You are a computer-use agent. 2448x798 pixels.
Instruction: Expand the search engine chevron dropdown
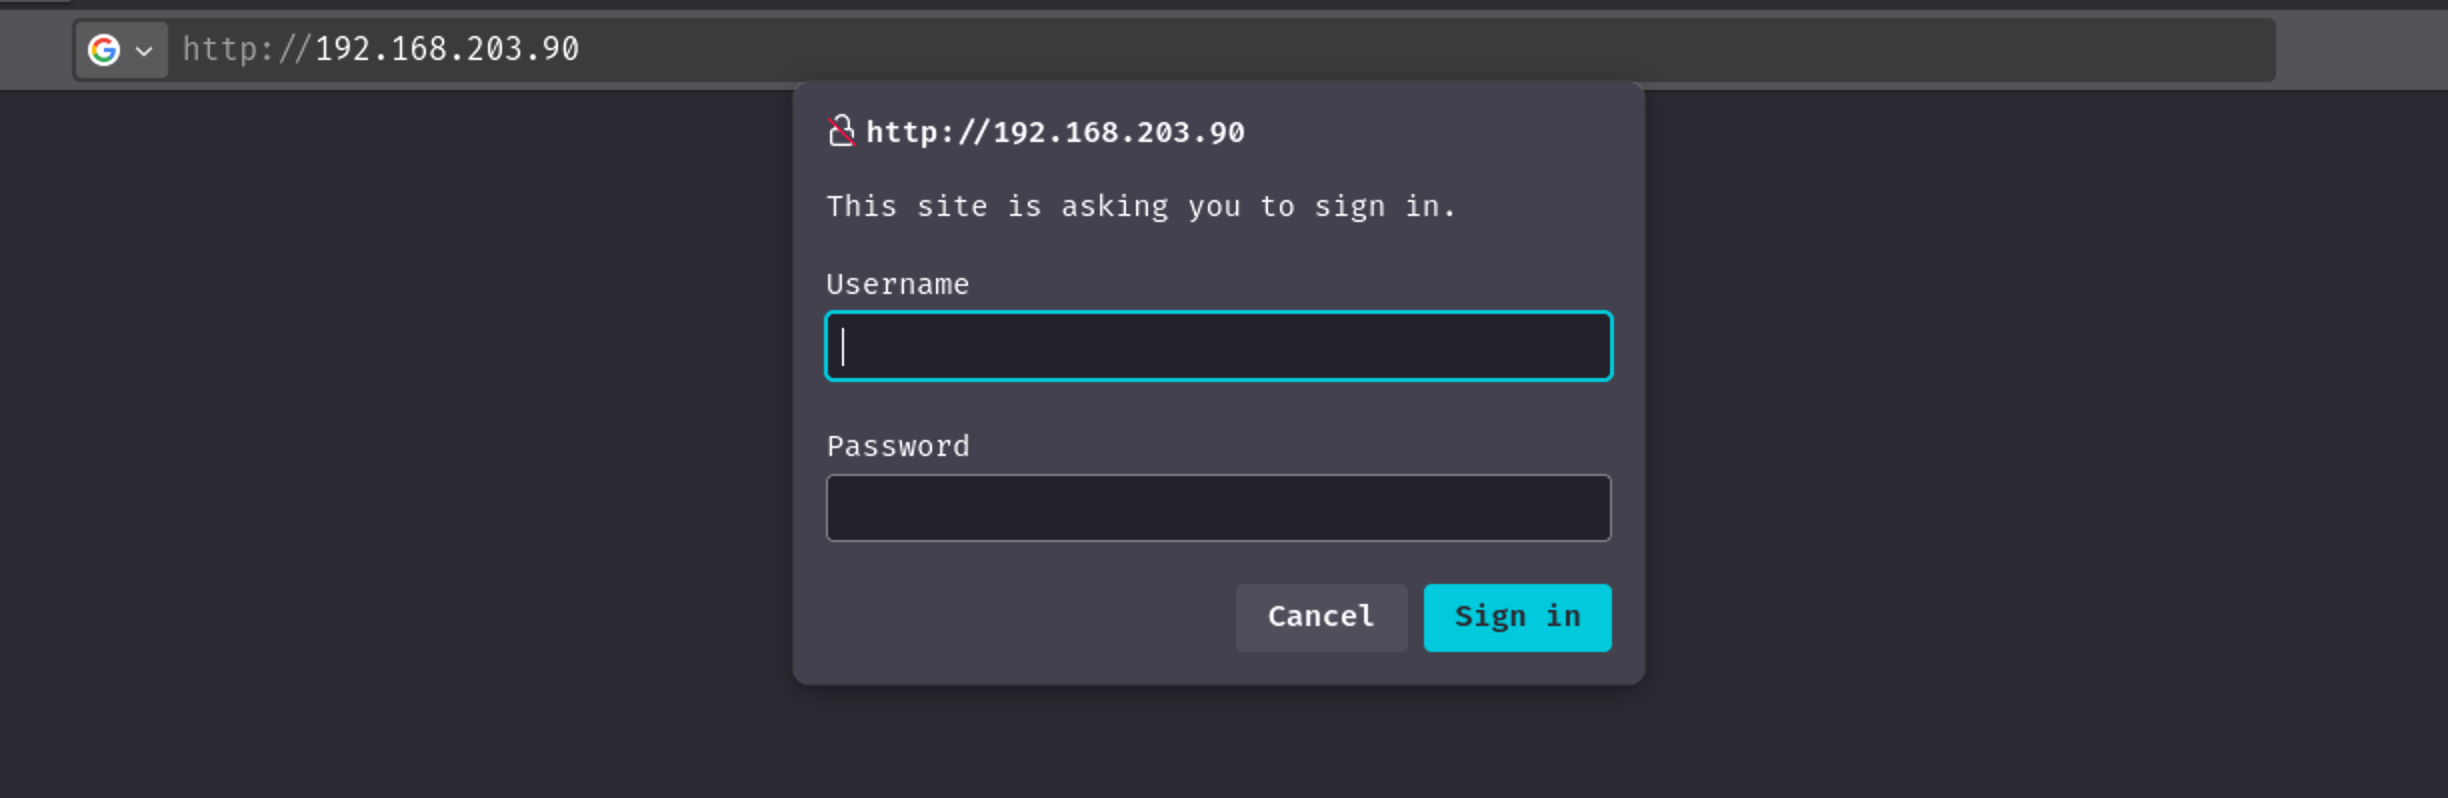click(x=144, y=51)
